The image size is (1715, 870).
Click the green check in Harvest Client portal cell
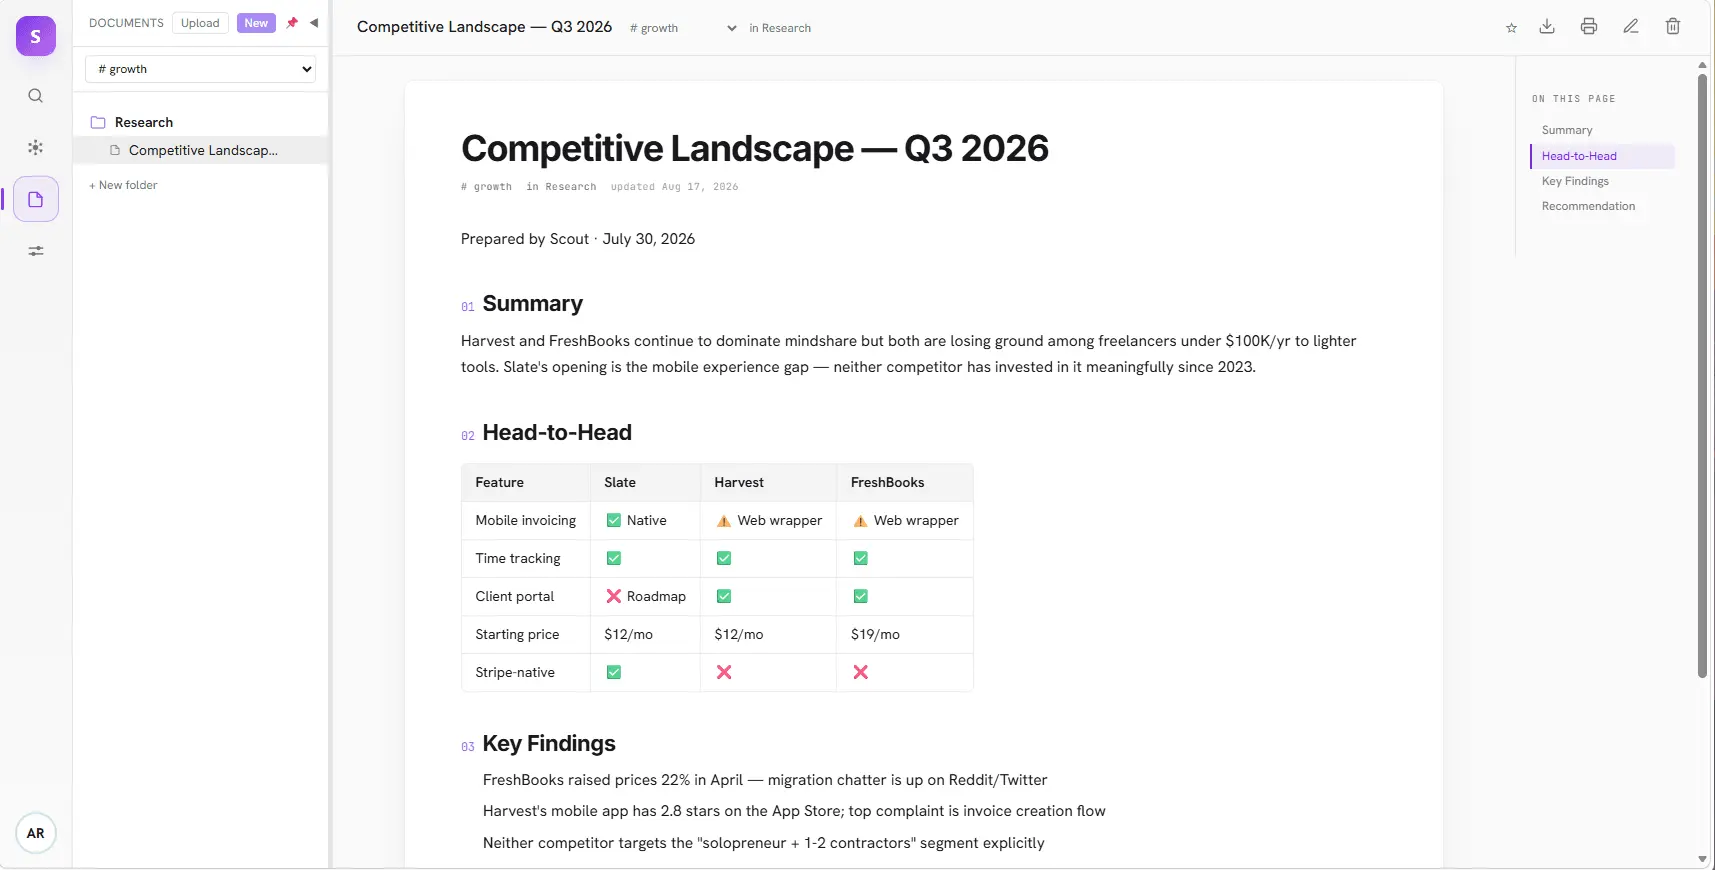click(x=724, y=597)
